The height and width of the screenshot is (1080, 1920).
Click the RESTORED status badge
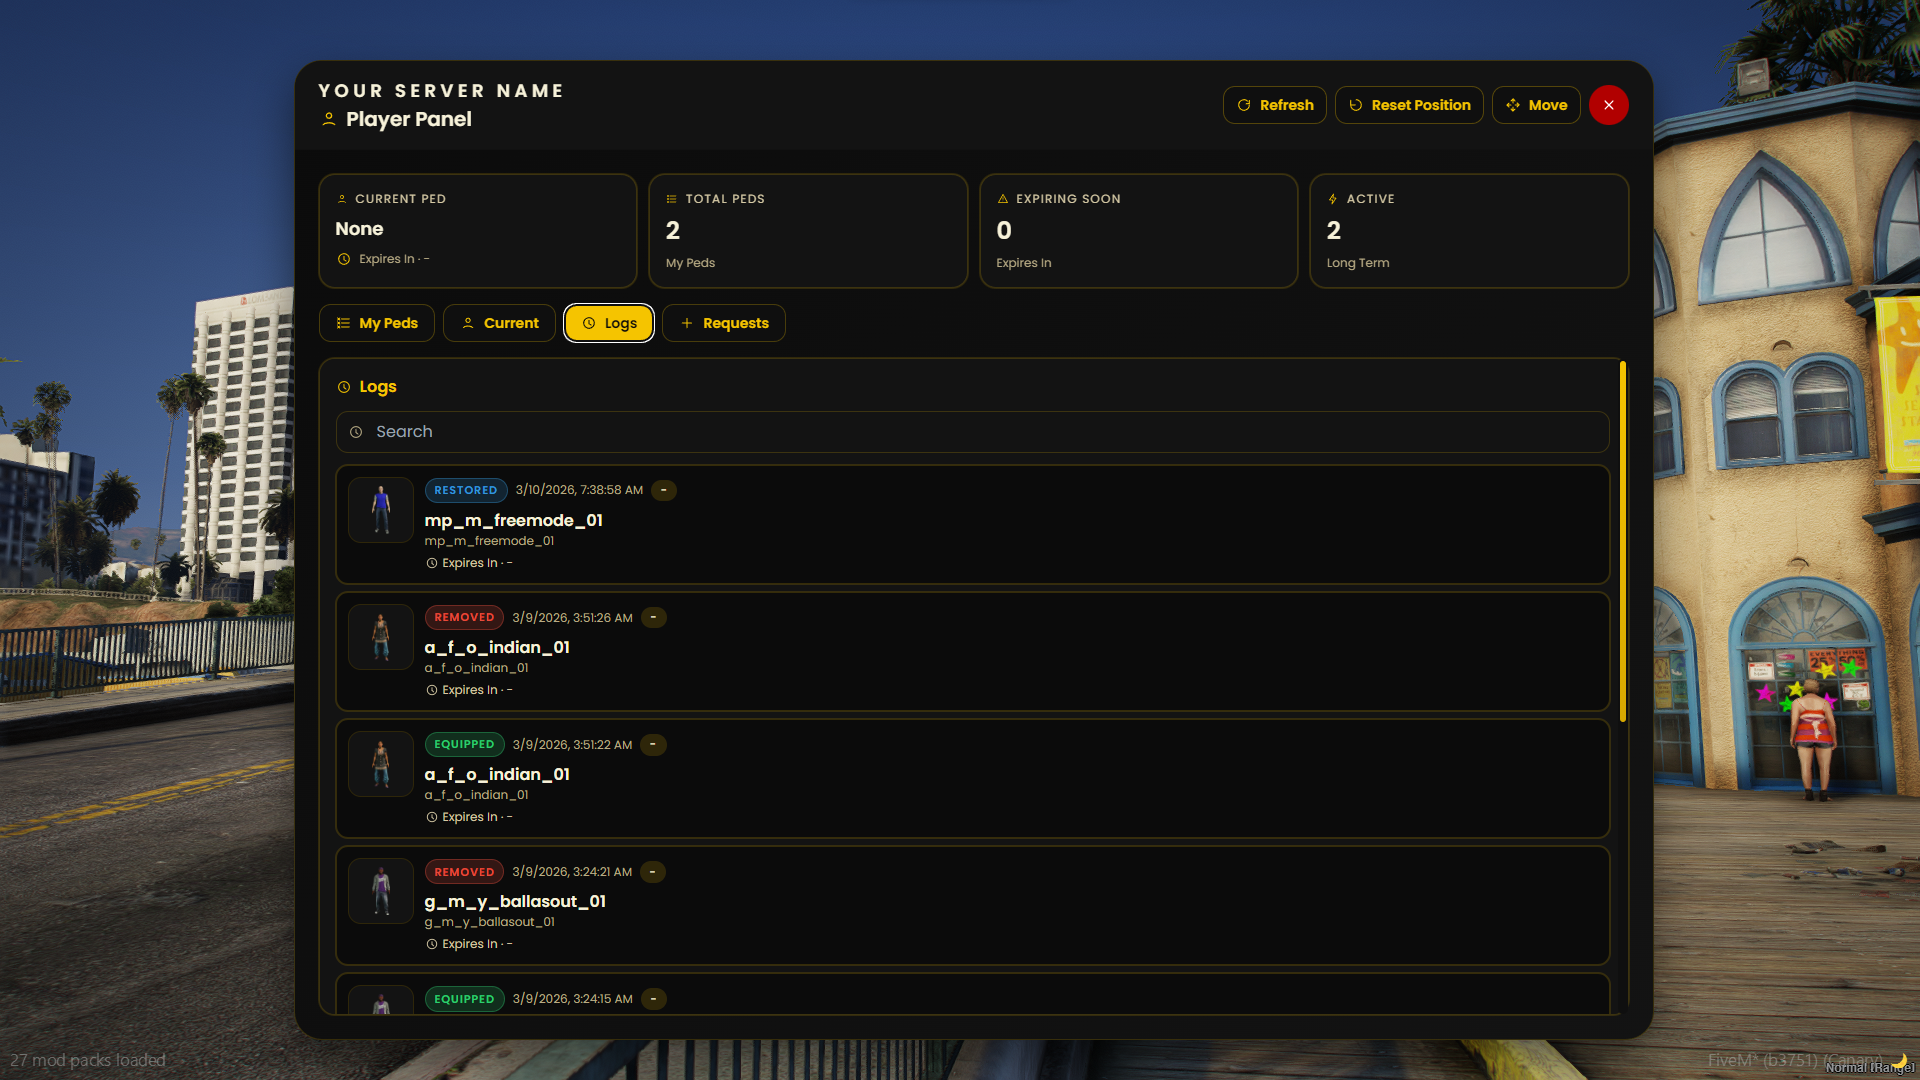point(466,490)
